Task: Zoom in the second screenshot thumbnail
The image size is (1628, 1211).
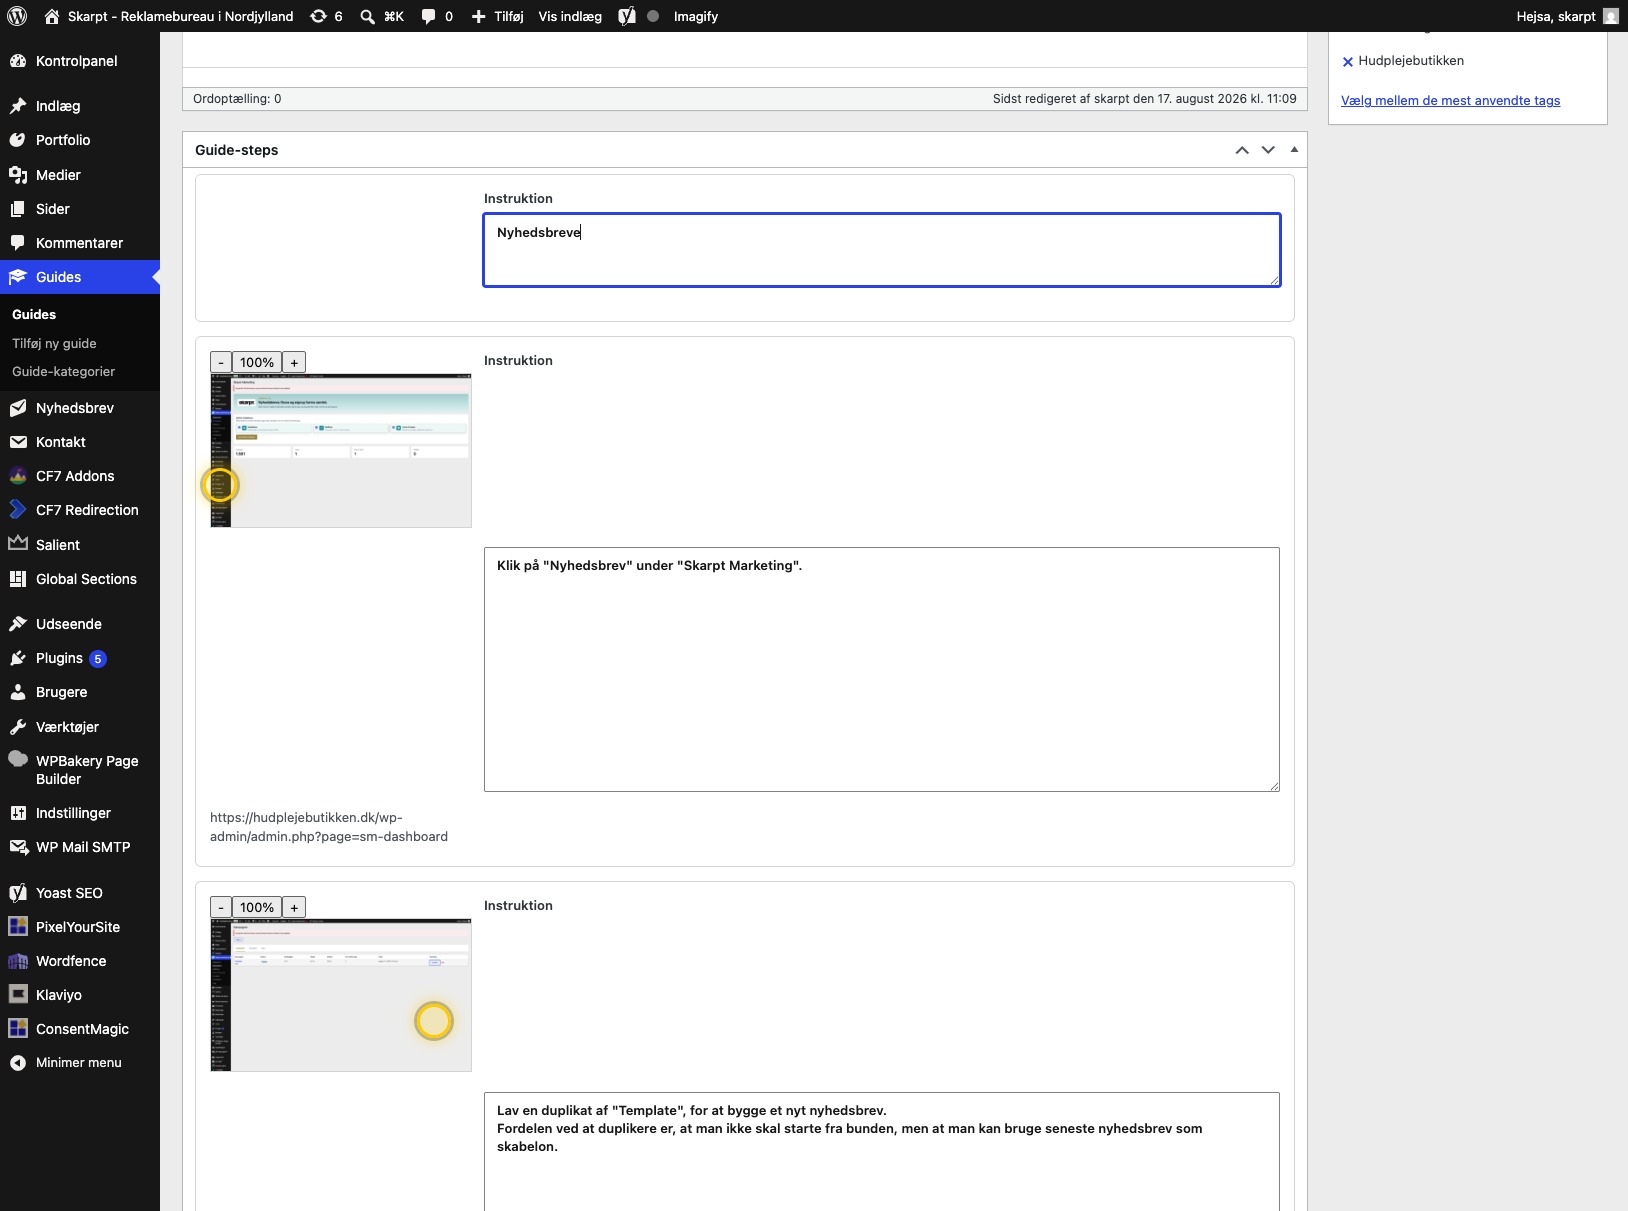Action: click(294, 907)
